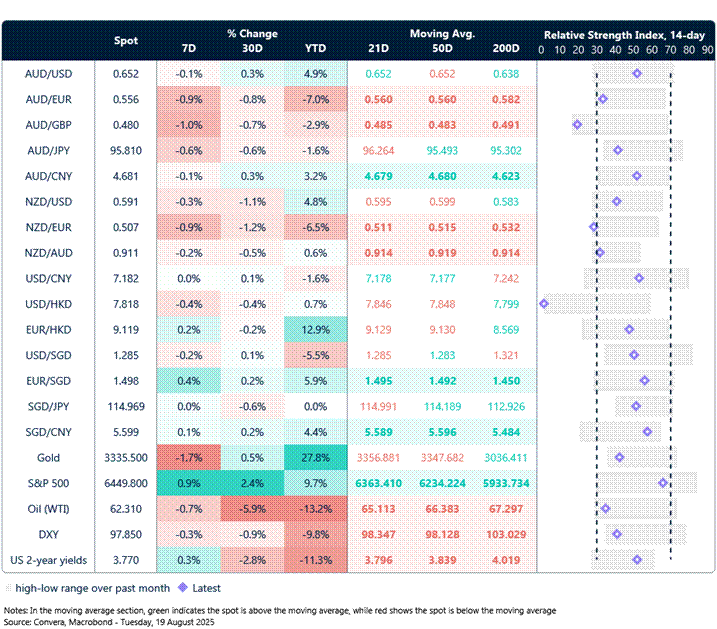
Task: Click the AUD/GBP RSI diamond marker
Action: (577, 124)
